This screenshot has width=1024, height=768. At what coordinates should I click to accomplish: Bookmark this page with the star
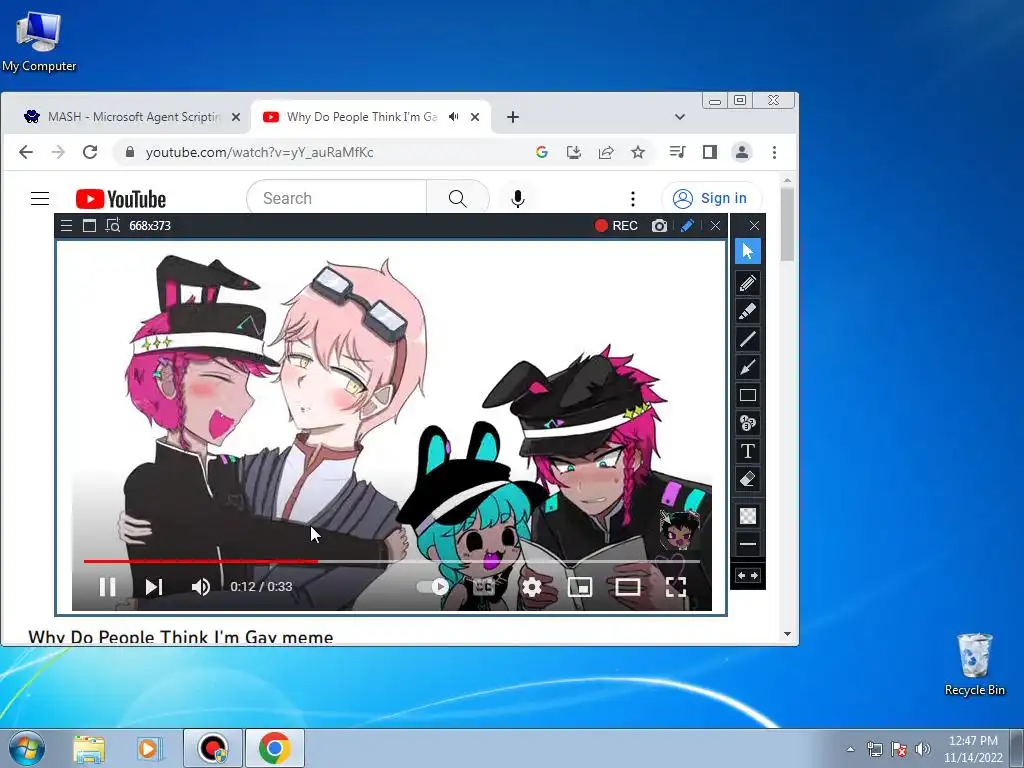click(638, 152)
